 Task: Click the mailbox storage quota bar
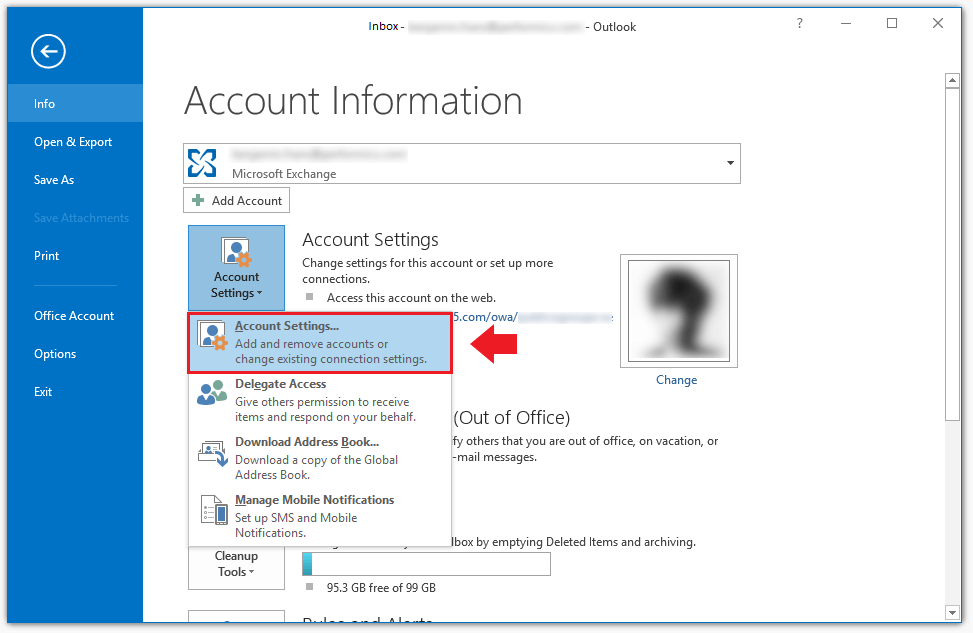[x=425, y=564]
